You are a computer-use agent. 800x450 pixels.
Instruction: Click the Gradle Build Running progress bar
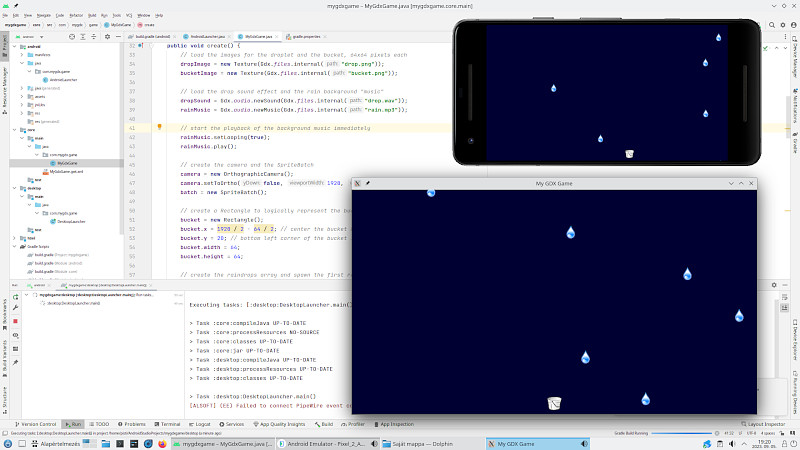click(682, 433)
